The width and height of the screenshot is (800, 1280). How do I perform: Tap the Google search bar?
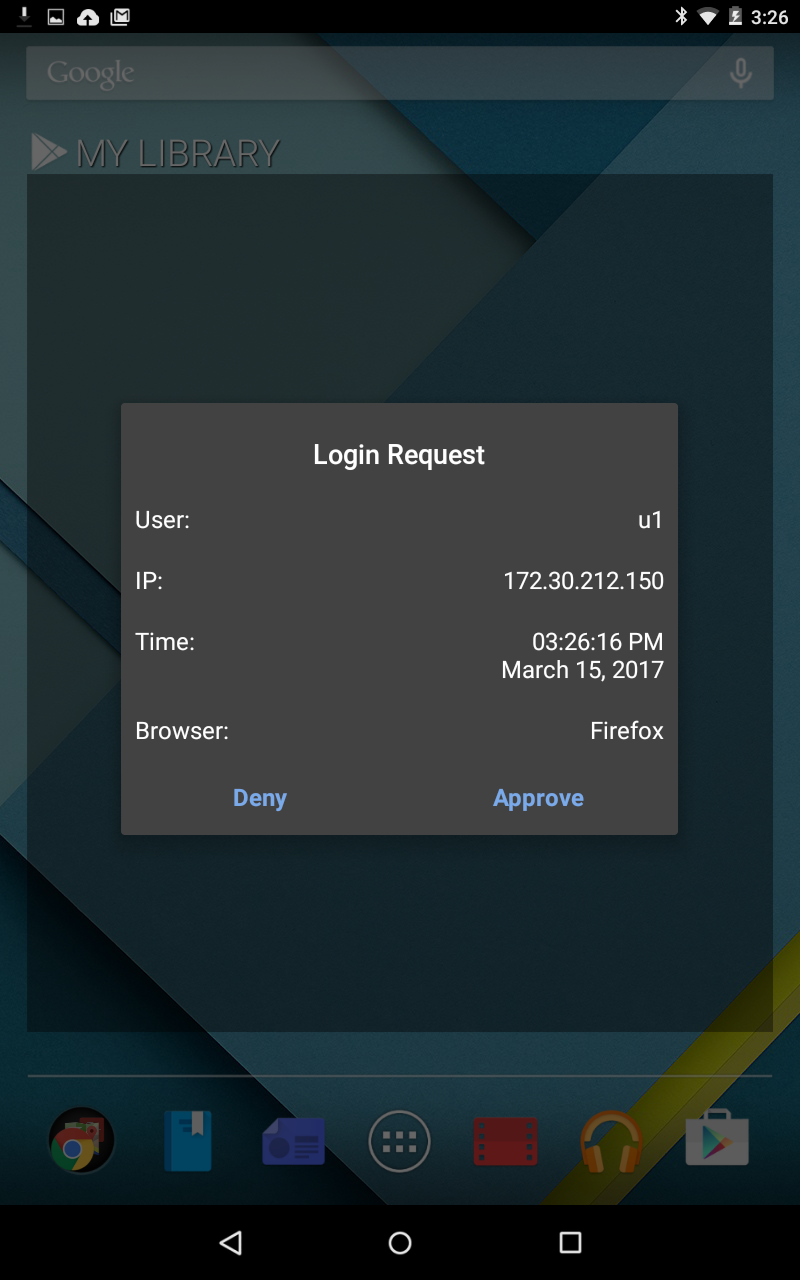380,73
